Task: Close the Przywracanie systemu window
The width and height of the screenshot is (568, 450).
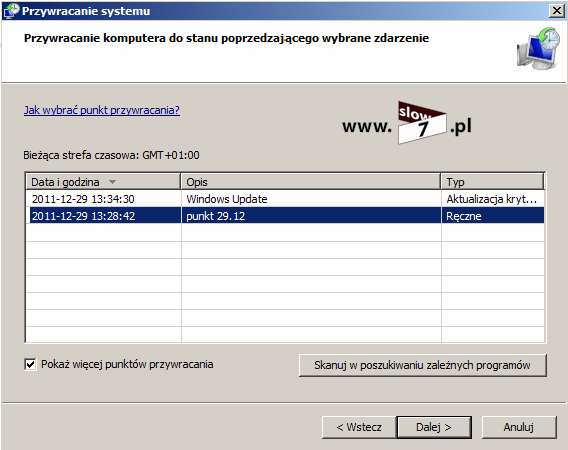Action: pyautogui.click(x=557, y=11)
